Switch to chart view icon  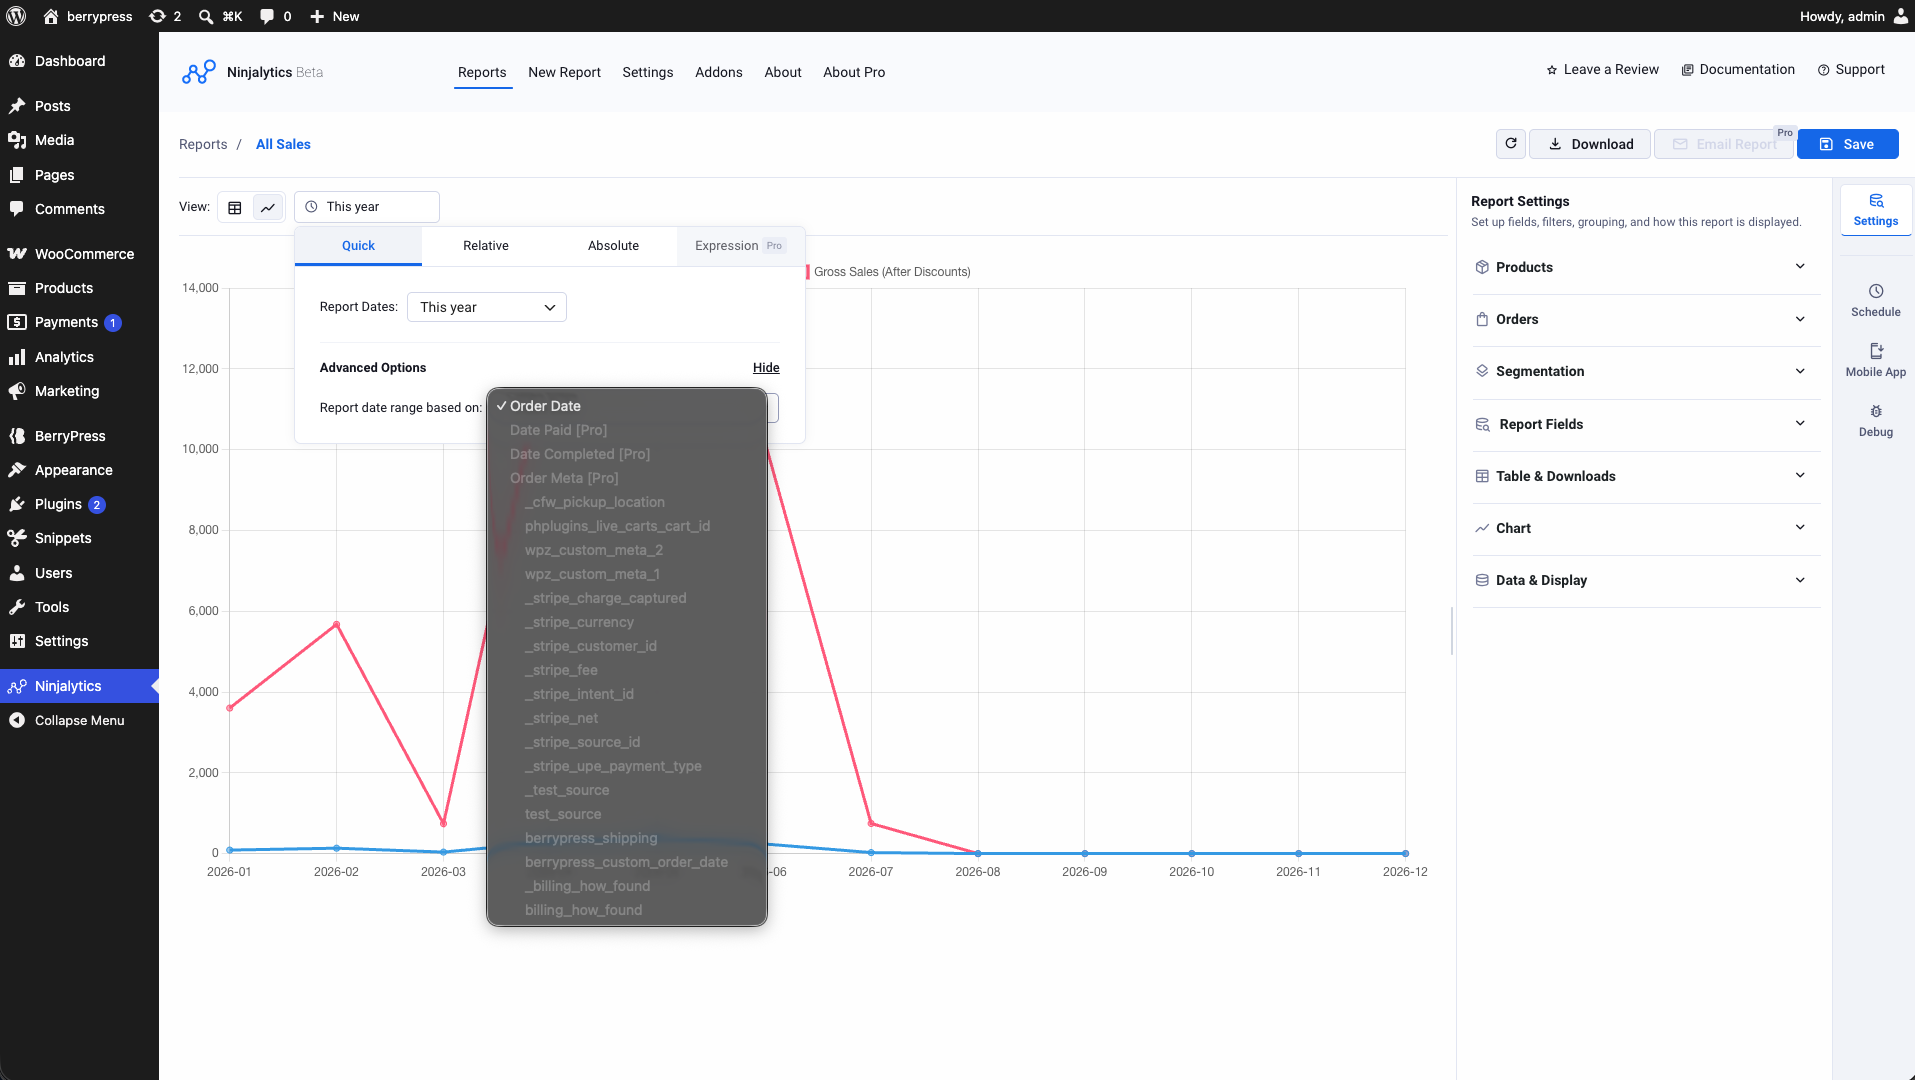pyautogui.click(x=268, y=207)
